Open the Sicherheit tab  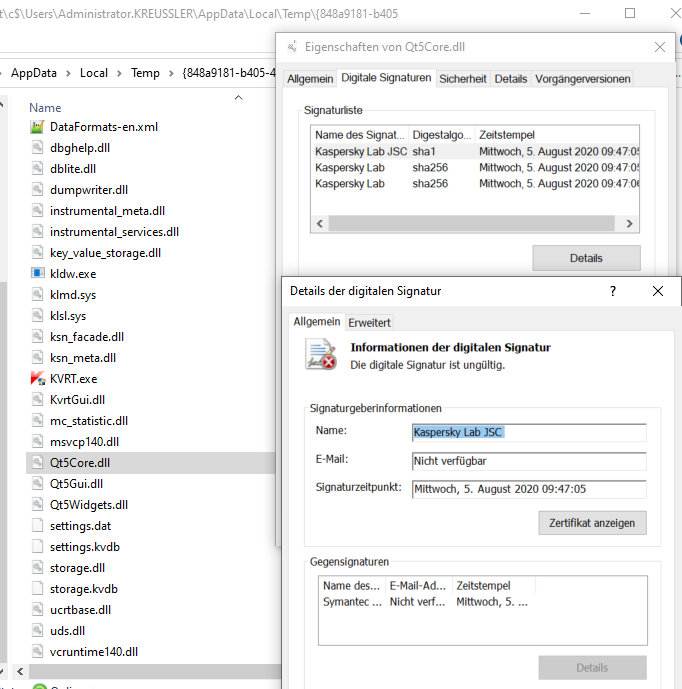tap(463, 79)
